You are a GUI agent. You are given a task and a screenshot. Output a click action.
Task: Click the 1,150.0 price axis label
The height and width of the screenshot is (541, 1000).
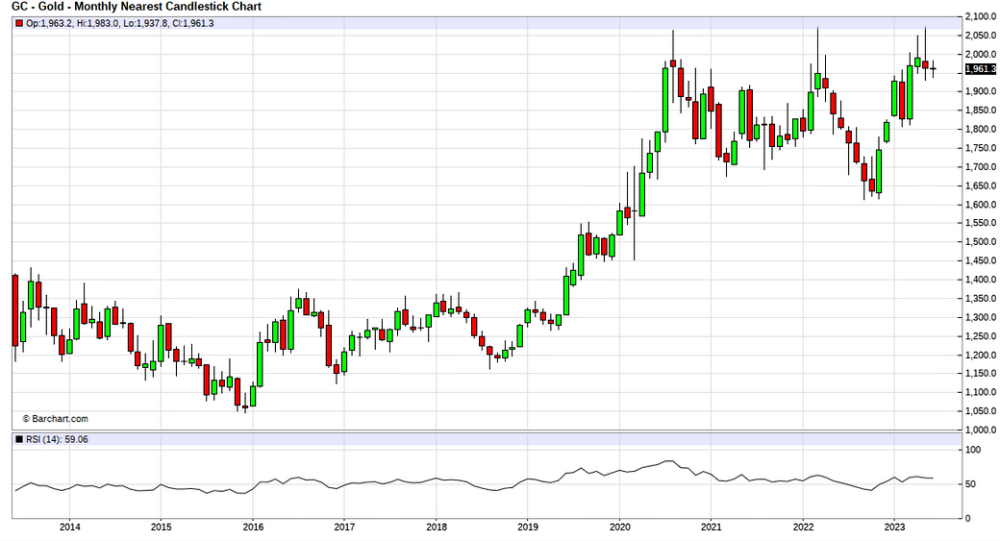click(x=980, y=373)
